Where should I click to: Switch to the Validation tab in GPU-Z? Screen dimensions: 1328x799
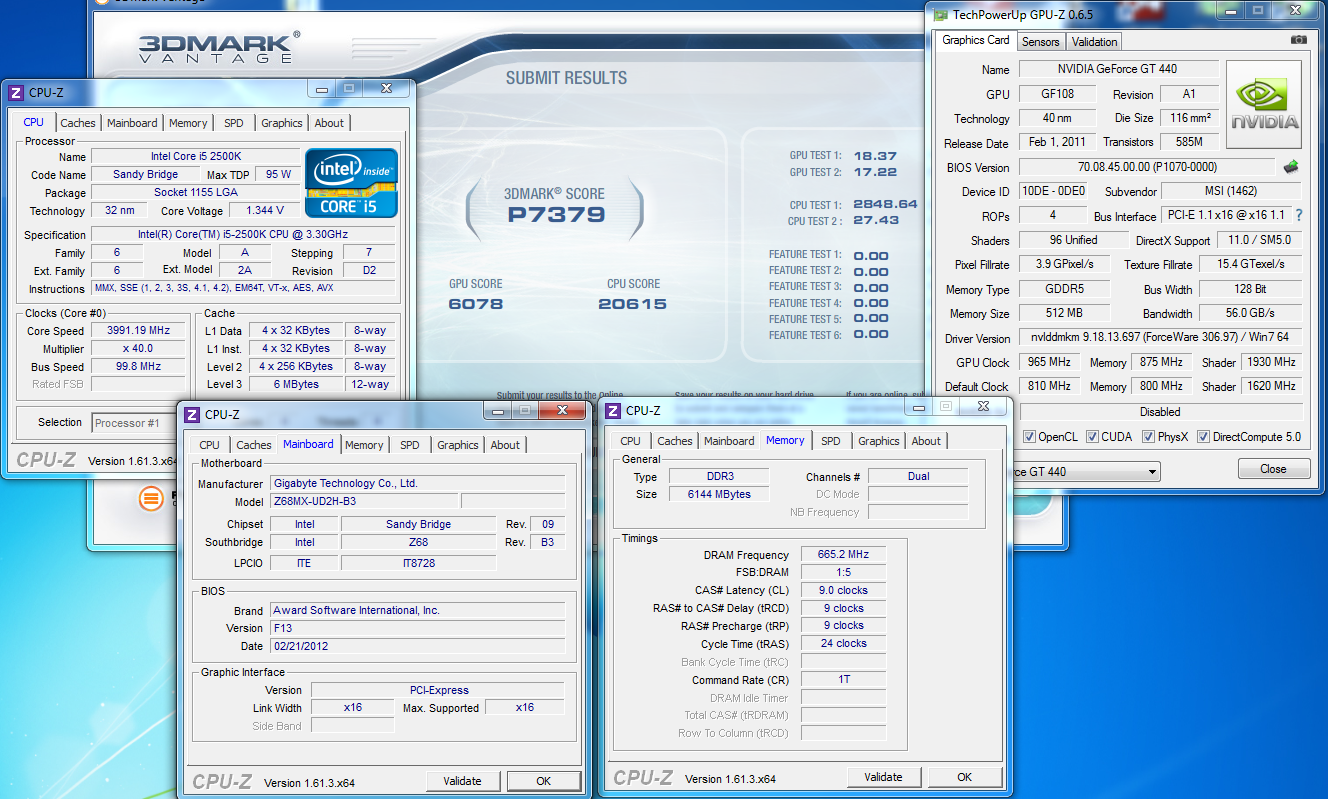[x=1094, y=42]
